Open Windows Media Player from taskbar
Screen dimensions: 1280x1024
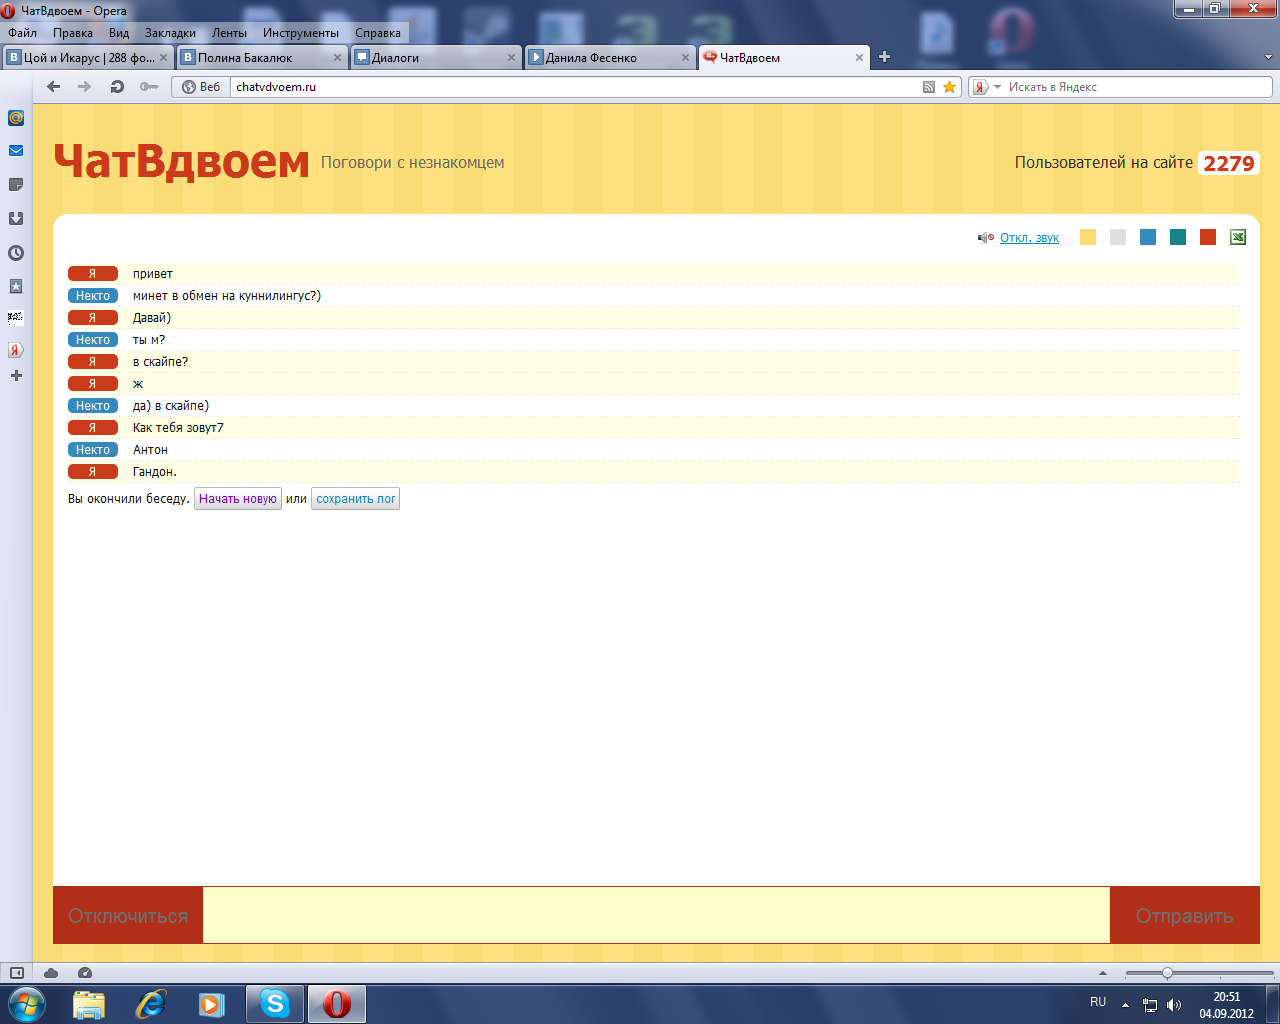point(211,1004)
